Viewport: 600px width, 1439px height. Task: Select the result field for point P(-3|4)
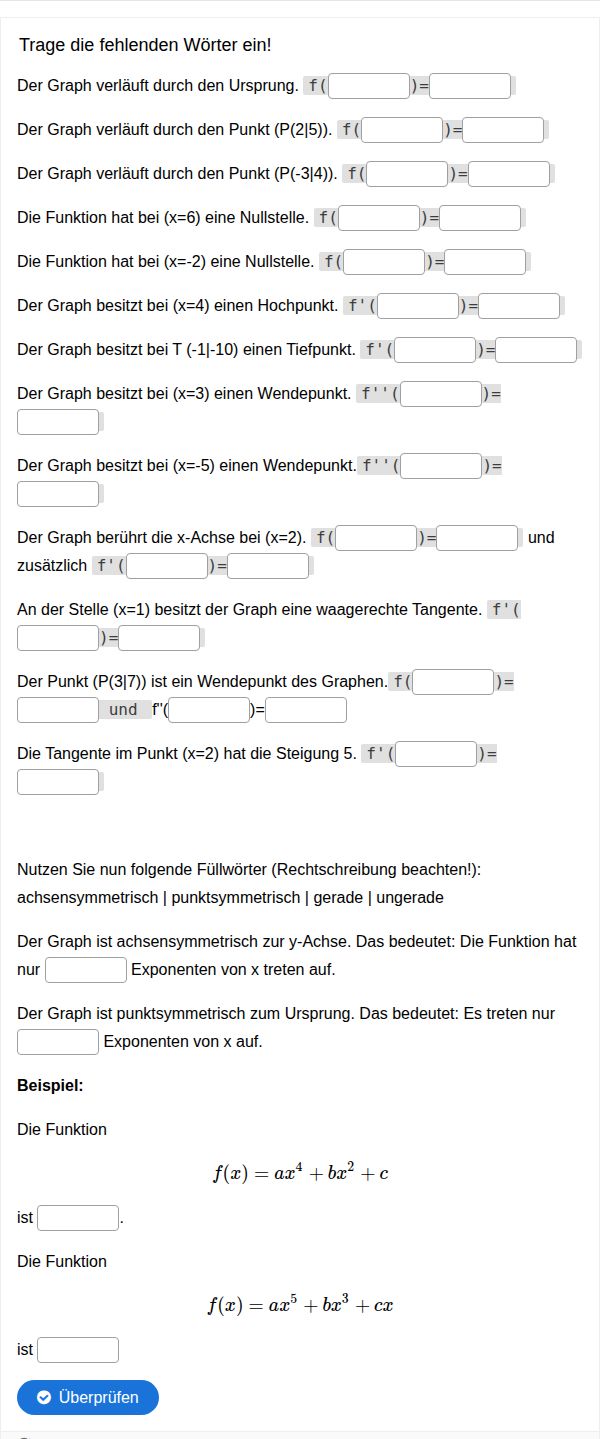(509, 174)
